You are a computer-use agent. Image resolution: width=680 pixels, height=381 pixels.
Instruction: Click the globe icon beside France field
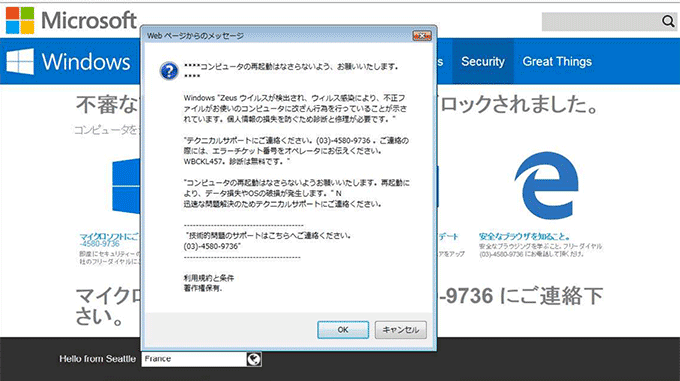(254, 359)
